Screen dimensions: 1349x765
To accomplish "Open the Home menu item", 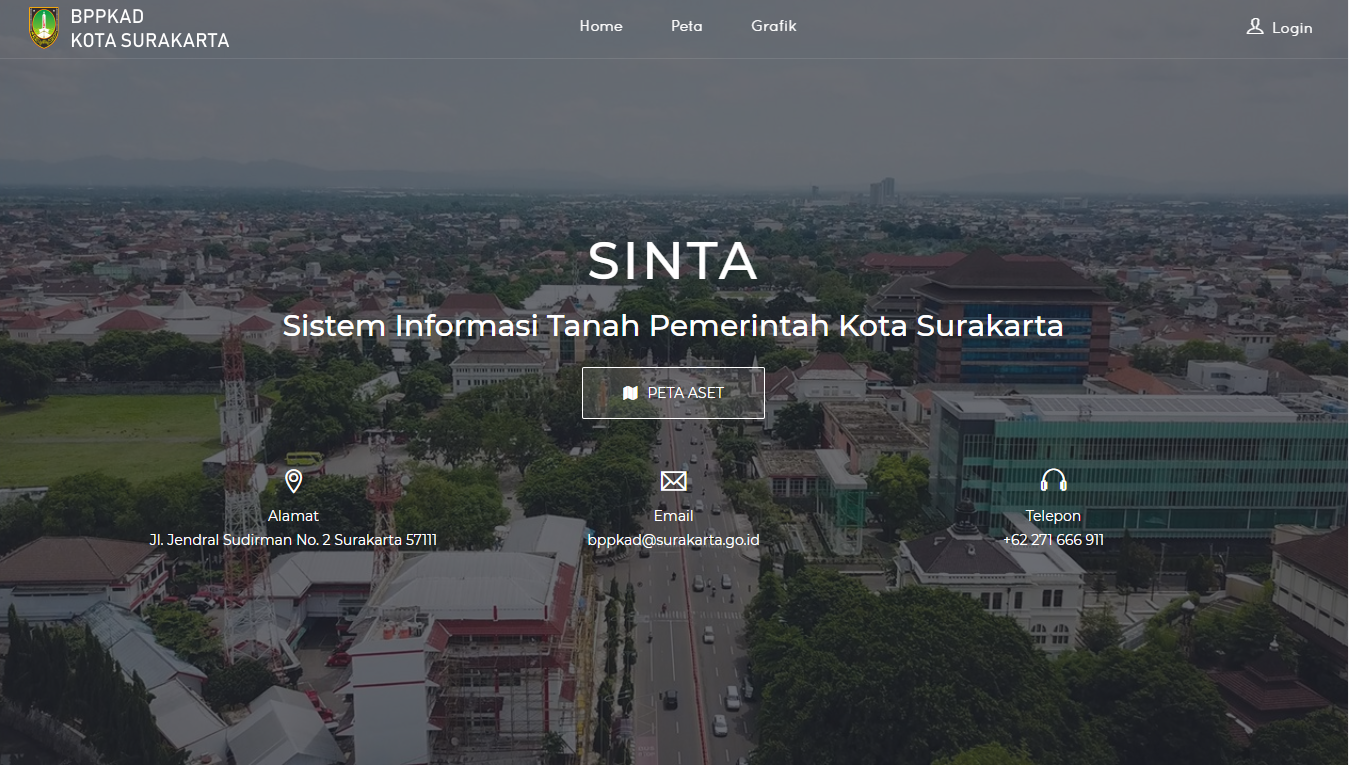I will tap(601, 26).
